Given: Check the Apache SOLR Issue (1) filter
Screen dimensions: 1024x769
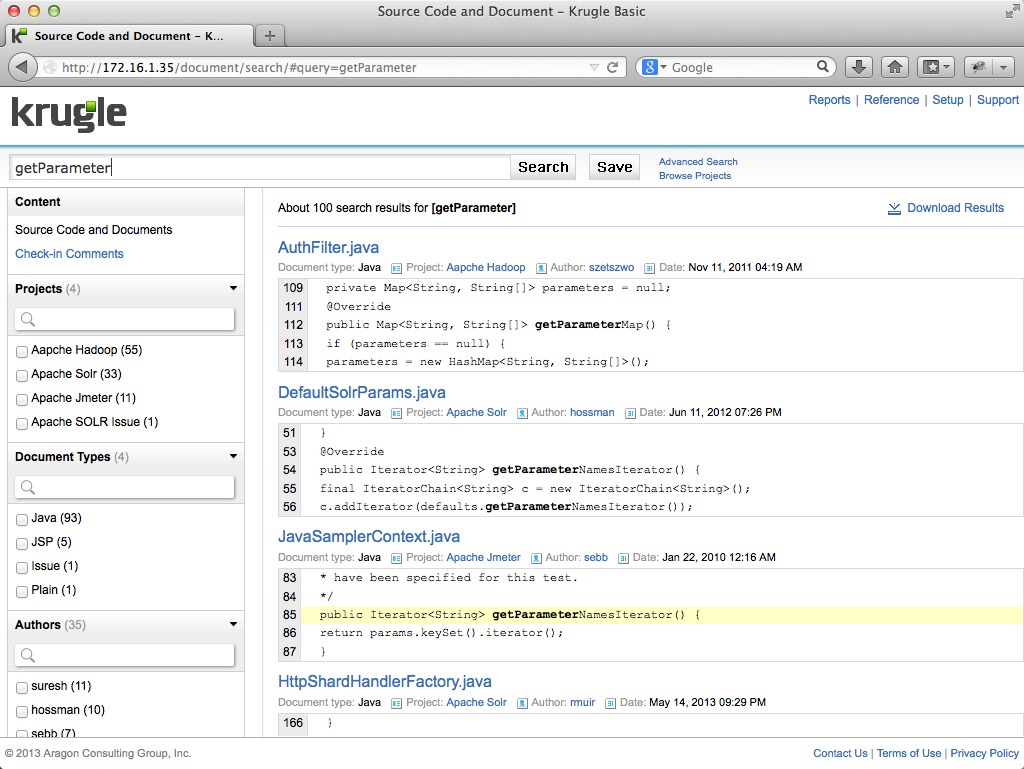Looking at the screenshot, I should click(22, 424).
